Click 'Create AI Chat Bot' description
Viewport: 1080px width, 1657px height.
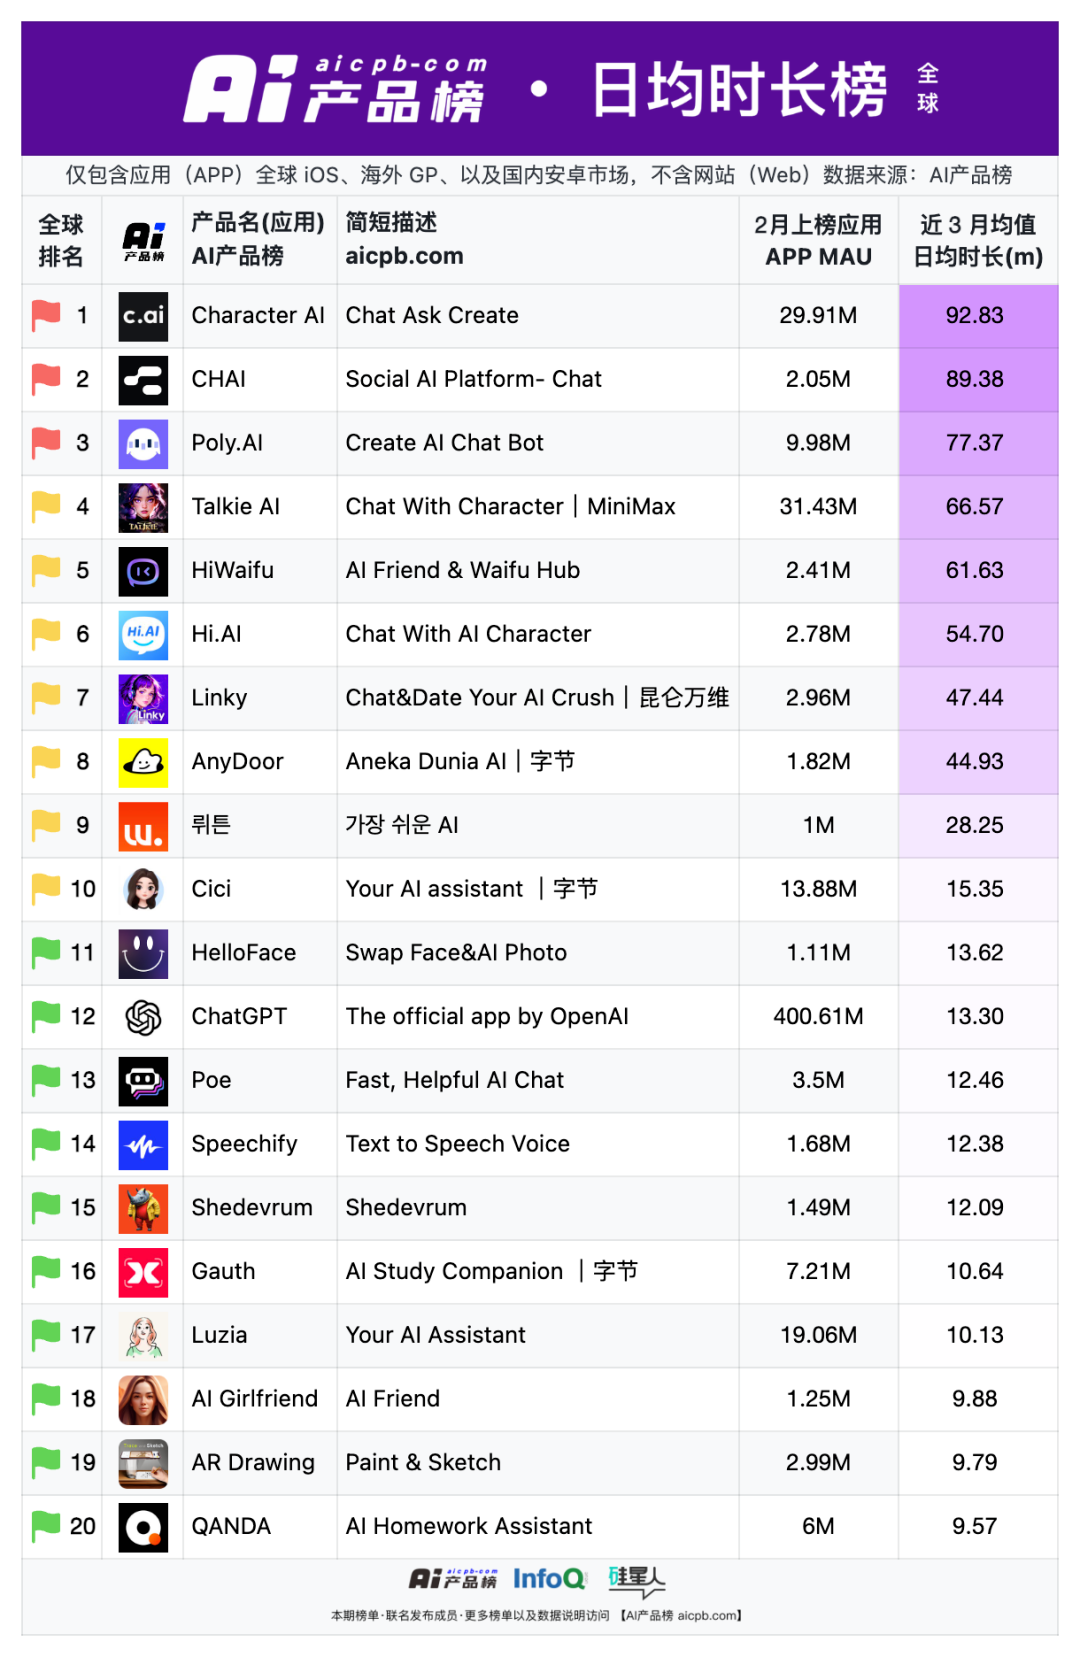[444, 443]
